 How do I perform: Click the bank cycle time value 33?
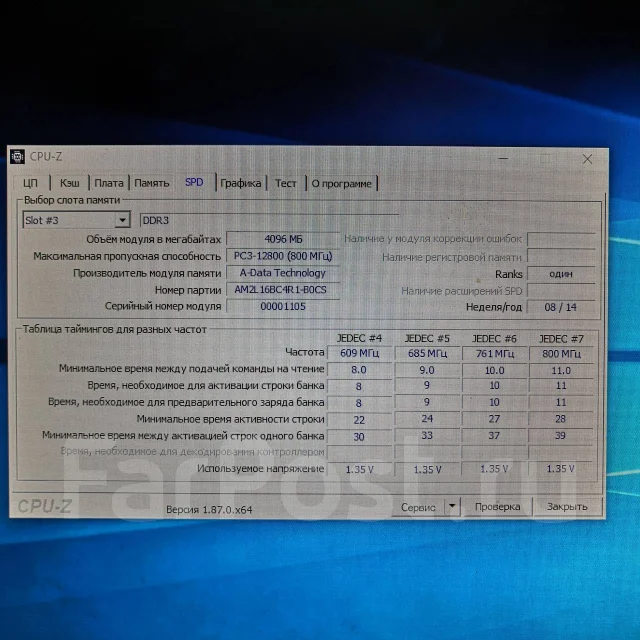[427, 436]
